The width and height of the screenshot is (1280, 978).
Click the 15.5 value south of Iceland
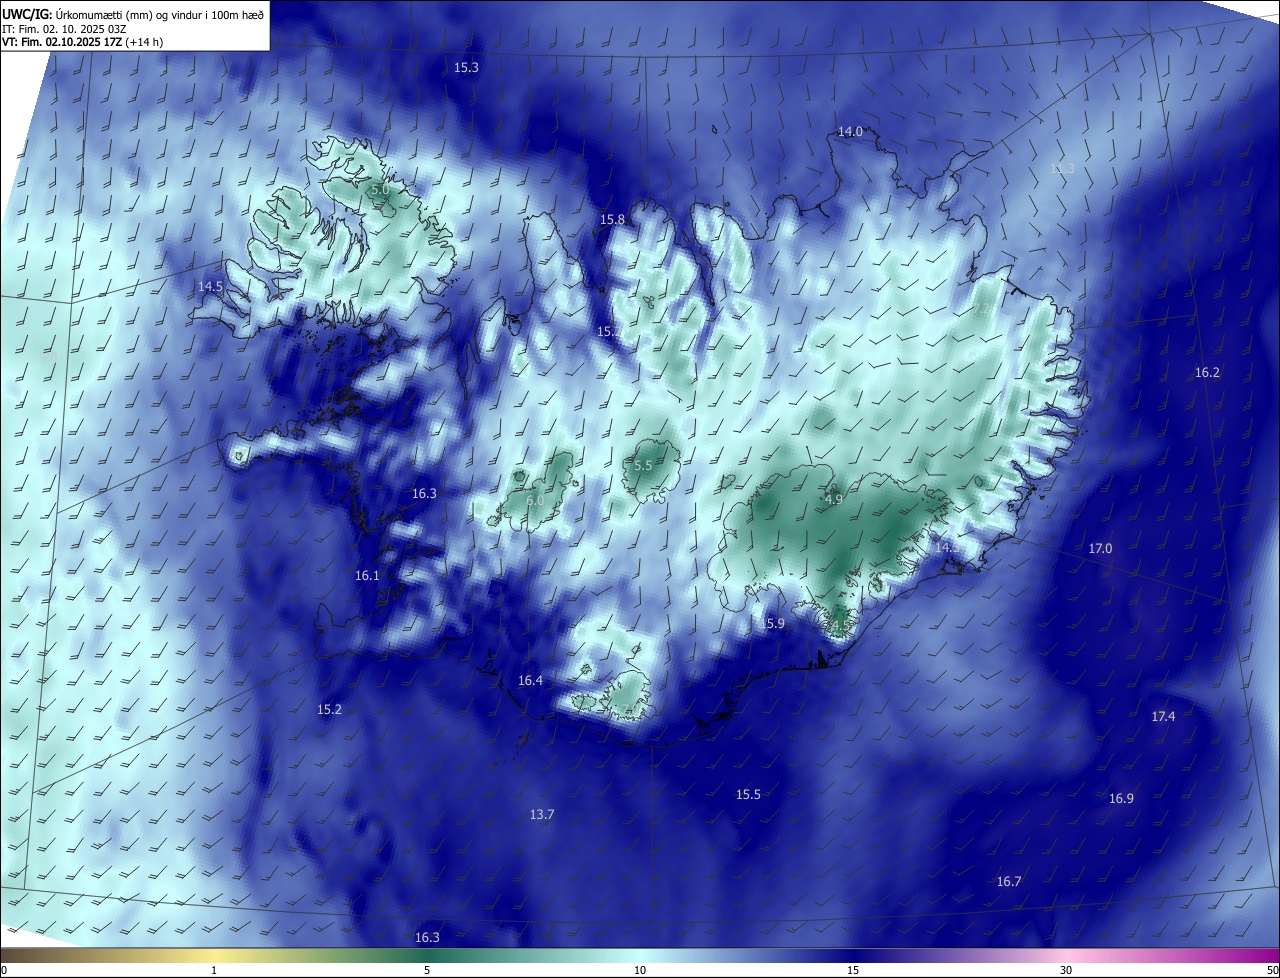(x=748, y=795)
